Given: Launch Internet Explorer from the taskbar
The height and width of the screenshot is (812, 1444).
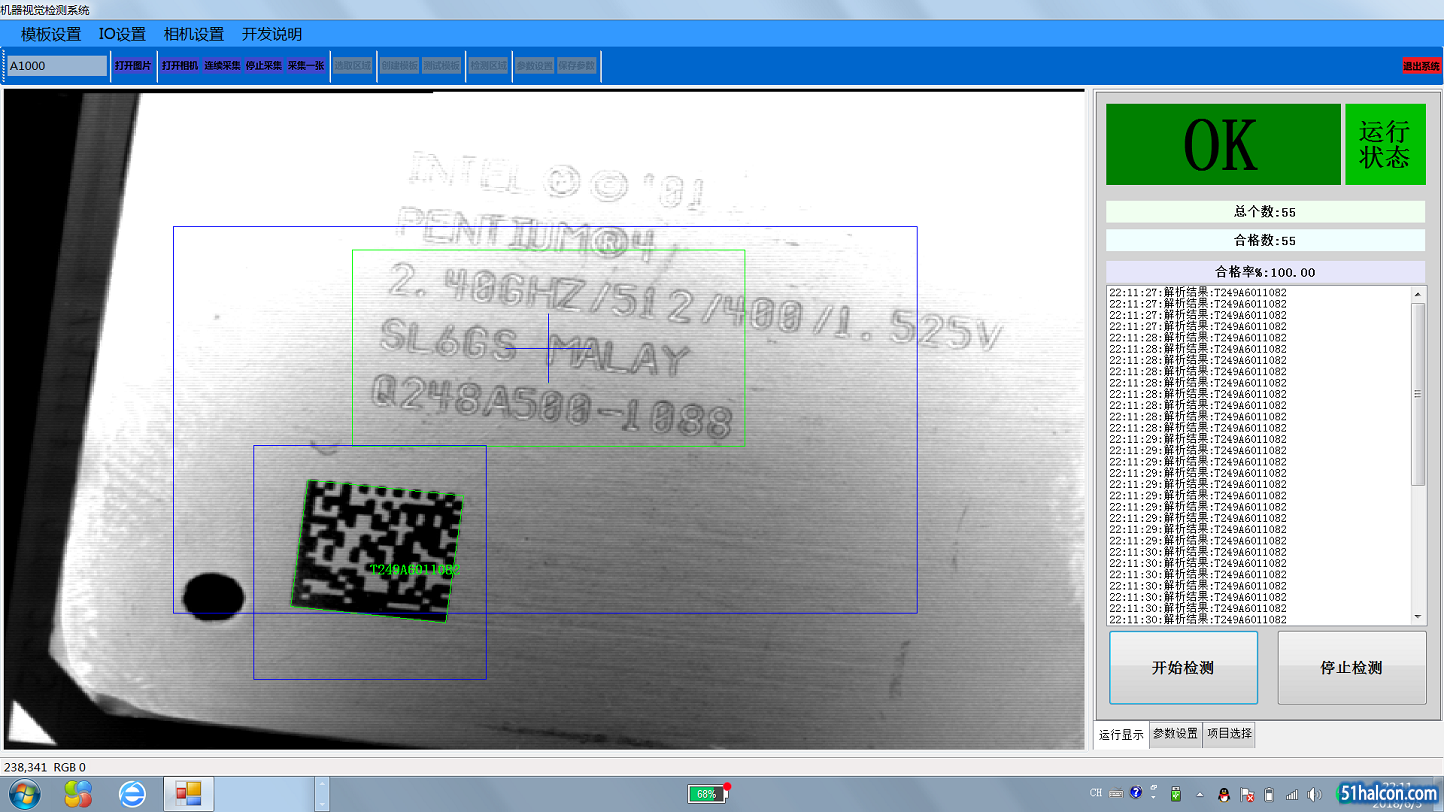Looking at the screenshot, I should pyautogui.click(x=132, y=795).
